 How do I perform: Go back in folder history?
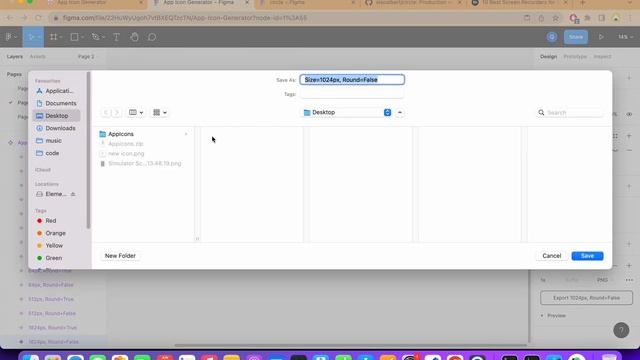tap(106, 112)
